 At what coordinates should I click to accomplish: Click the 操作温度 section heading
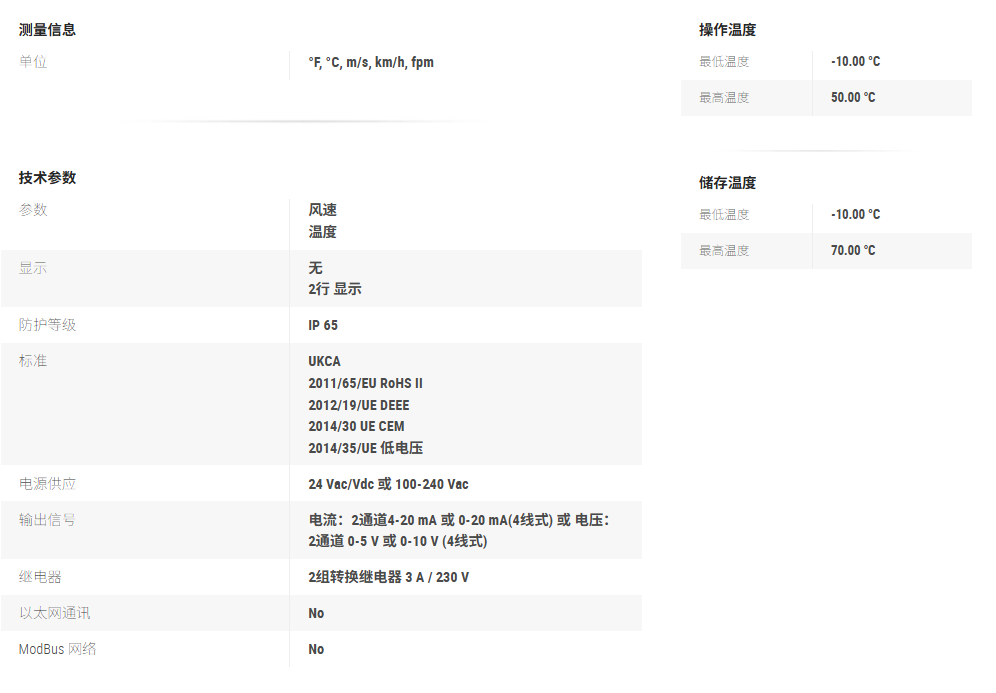point(727,30)
